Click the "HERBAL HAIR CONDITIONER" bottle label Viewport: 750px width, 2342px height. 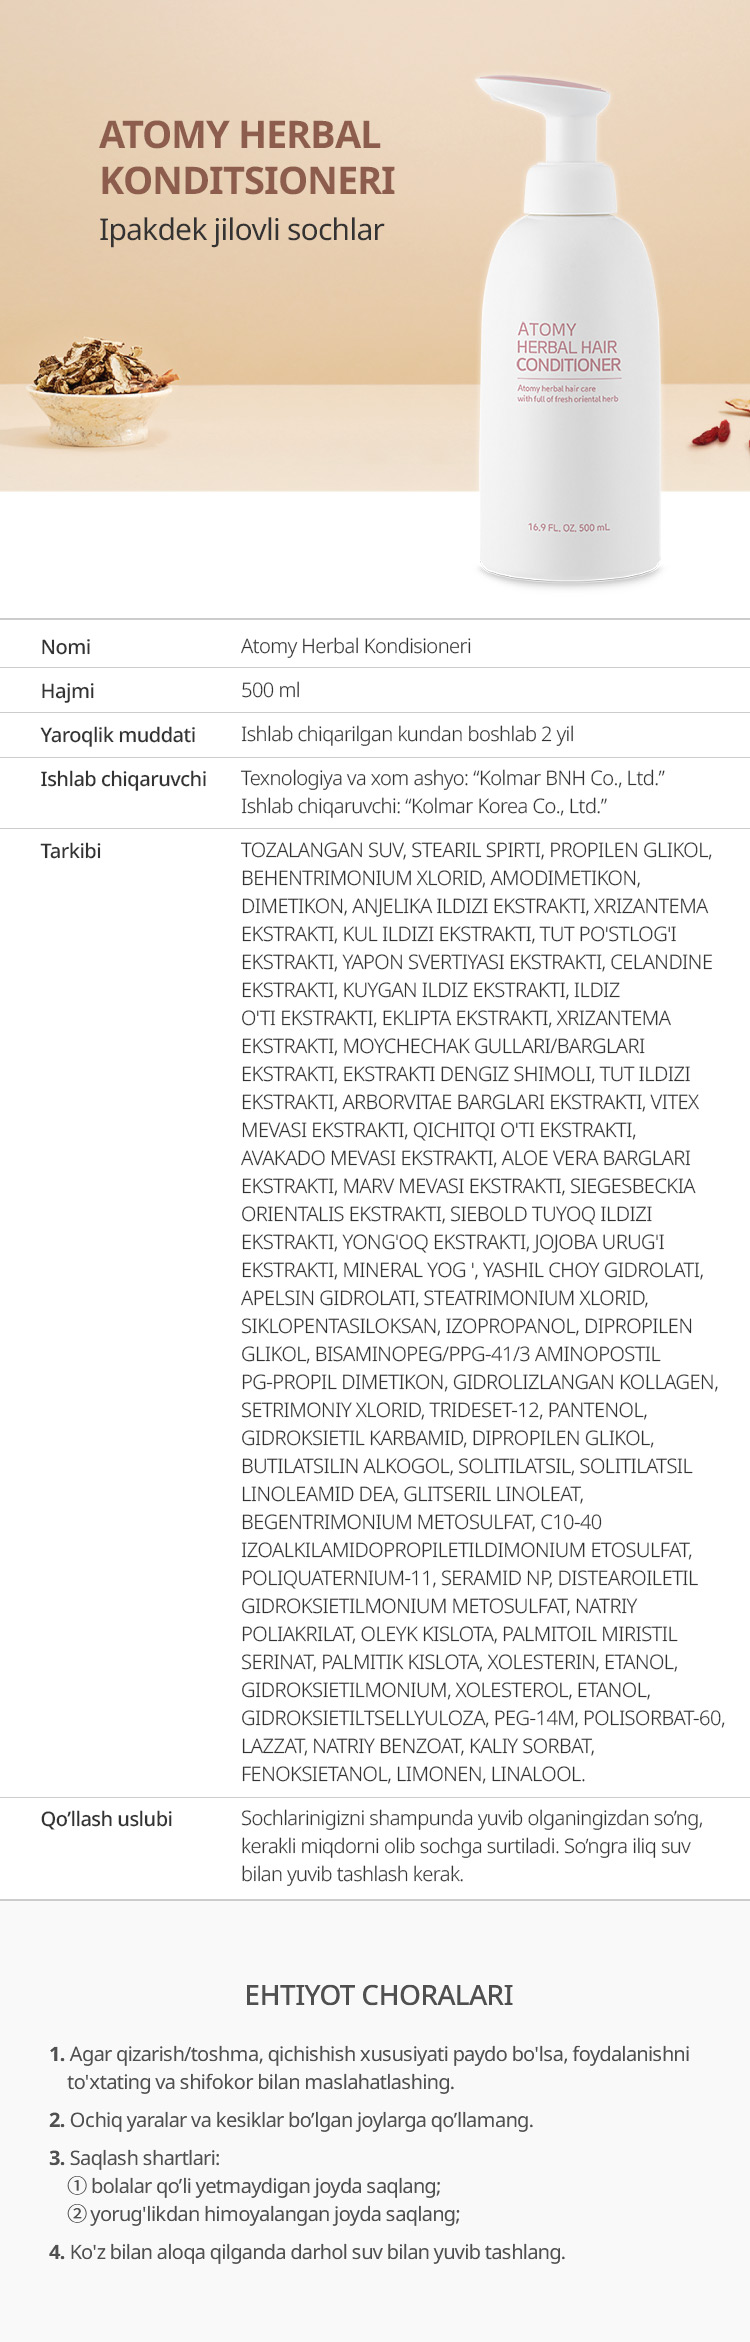click(568, 356)
